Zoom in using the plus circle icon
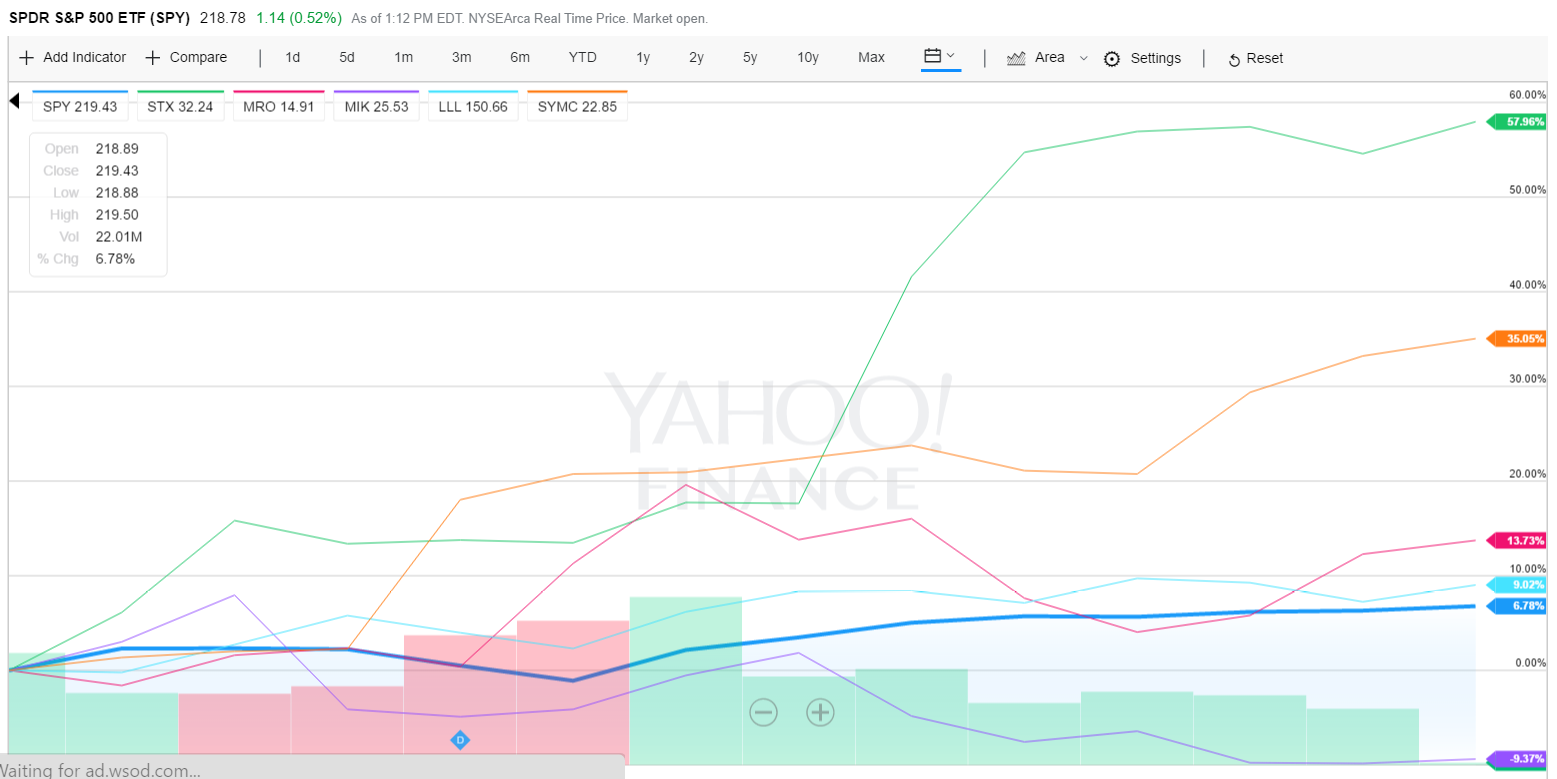The height and width of the screenshot is (779, 1557). [x=820, y=712]
